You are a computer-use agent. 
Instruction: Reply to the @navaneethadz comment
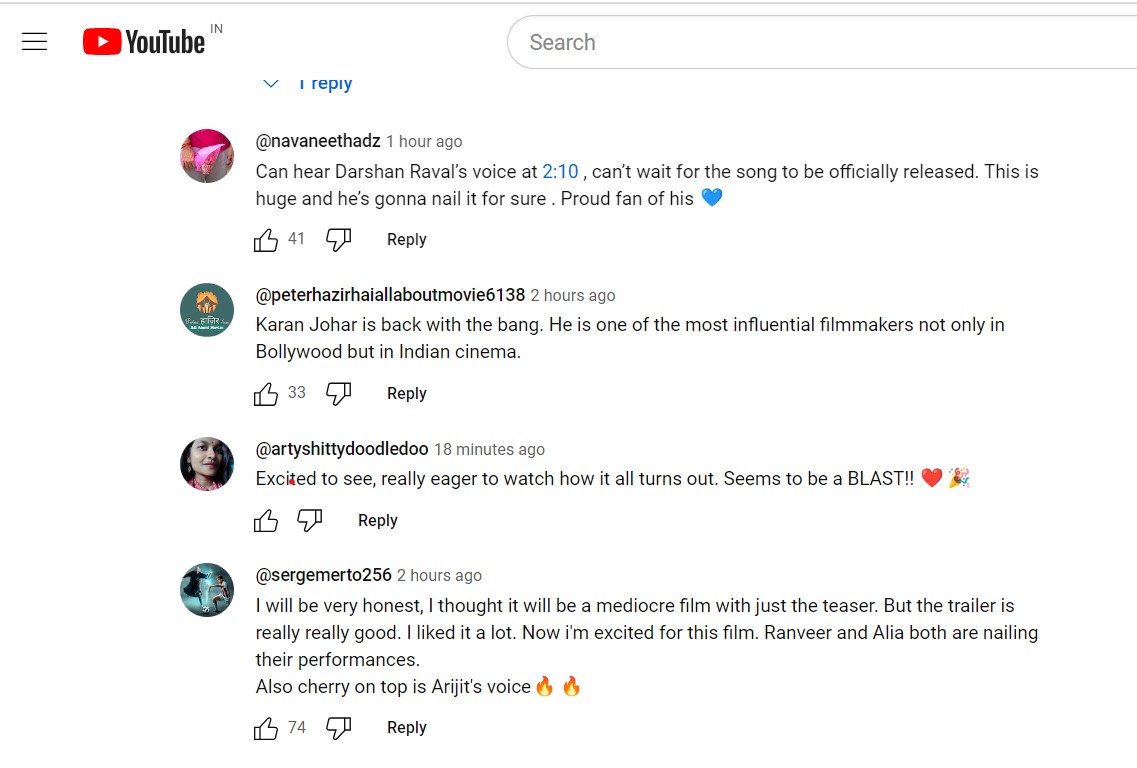tap(406, 240)
